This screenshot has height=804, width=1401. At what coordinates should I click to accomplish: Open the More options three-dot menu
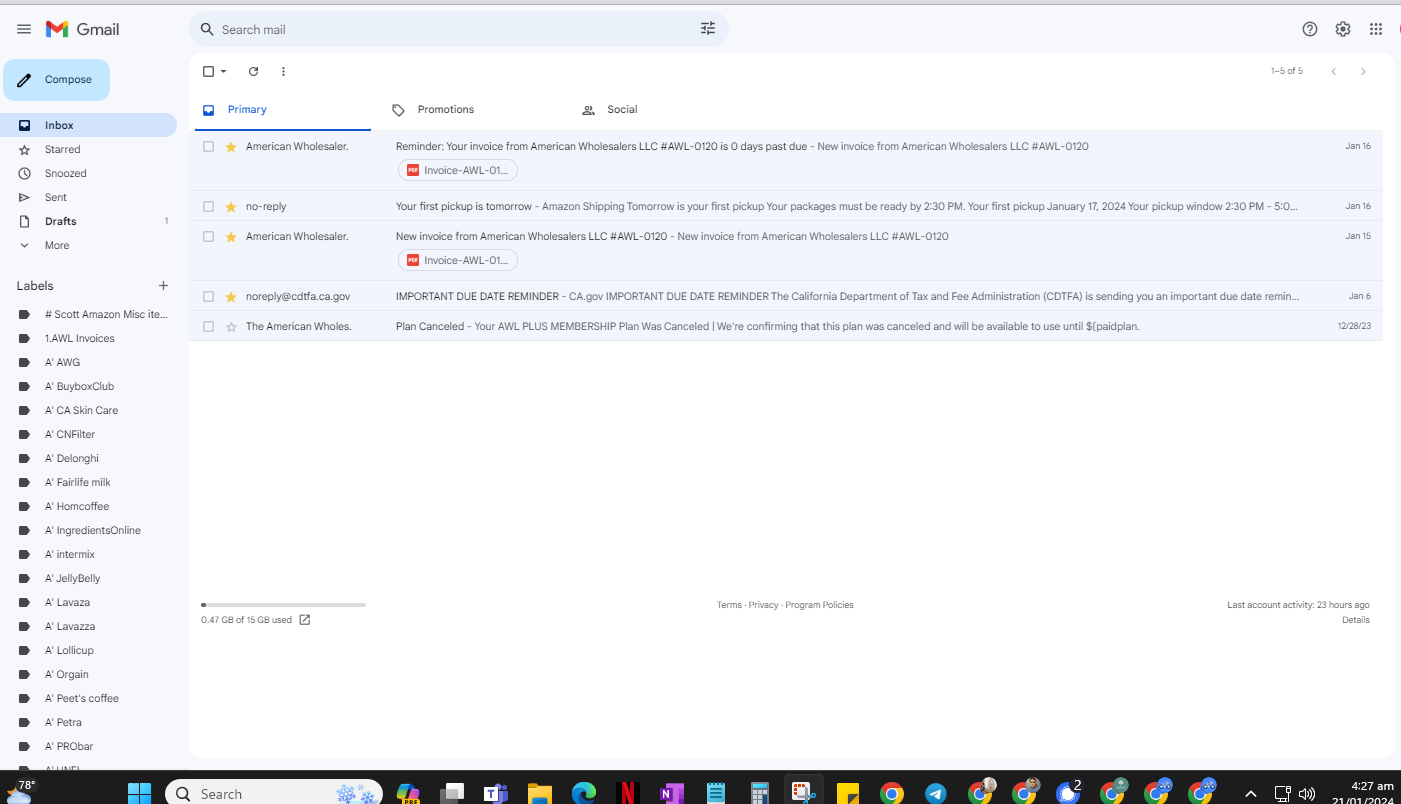[x=283, y=71]
